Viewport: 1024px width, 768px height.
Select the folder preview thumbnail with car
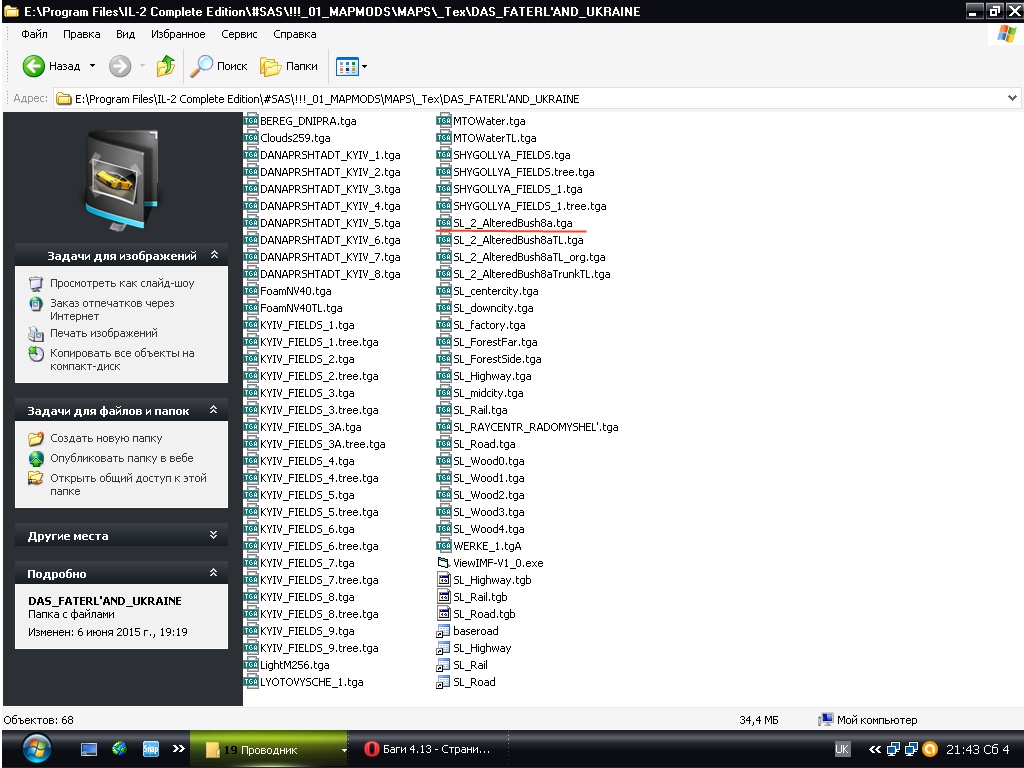pyautogui.click(x=121, y=178)
